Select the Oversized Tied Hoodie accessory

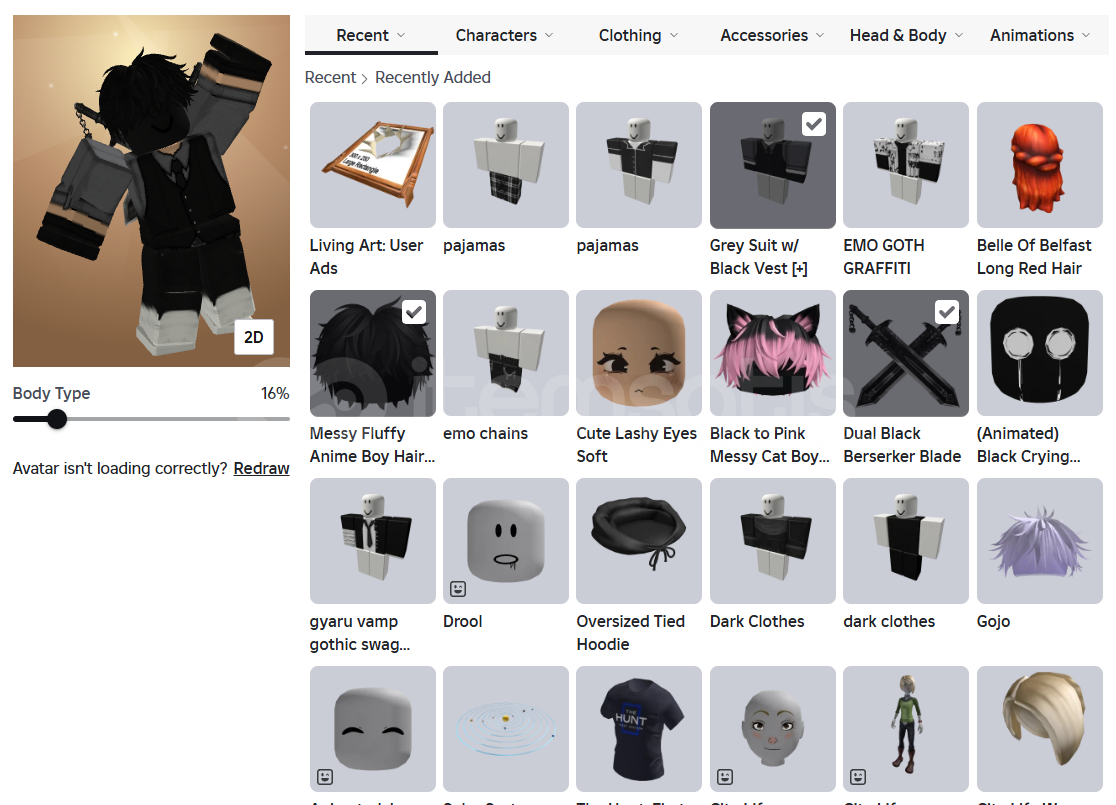pos(638,541)
